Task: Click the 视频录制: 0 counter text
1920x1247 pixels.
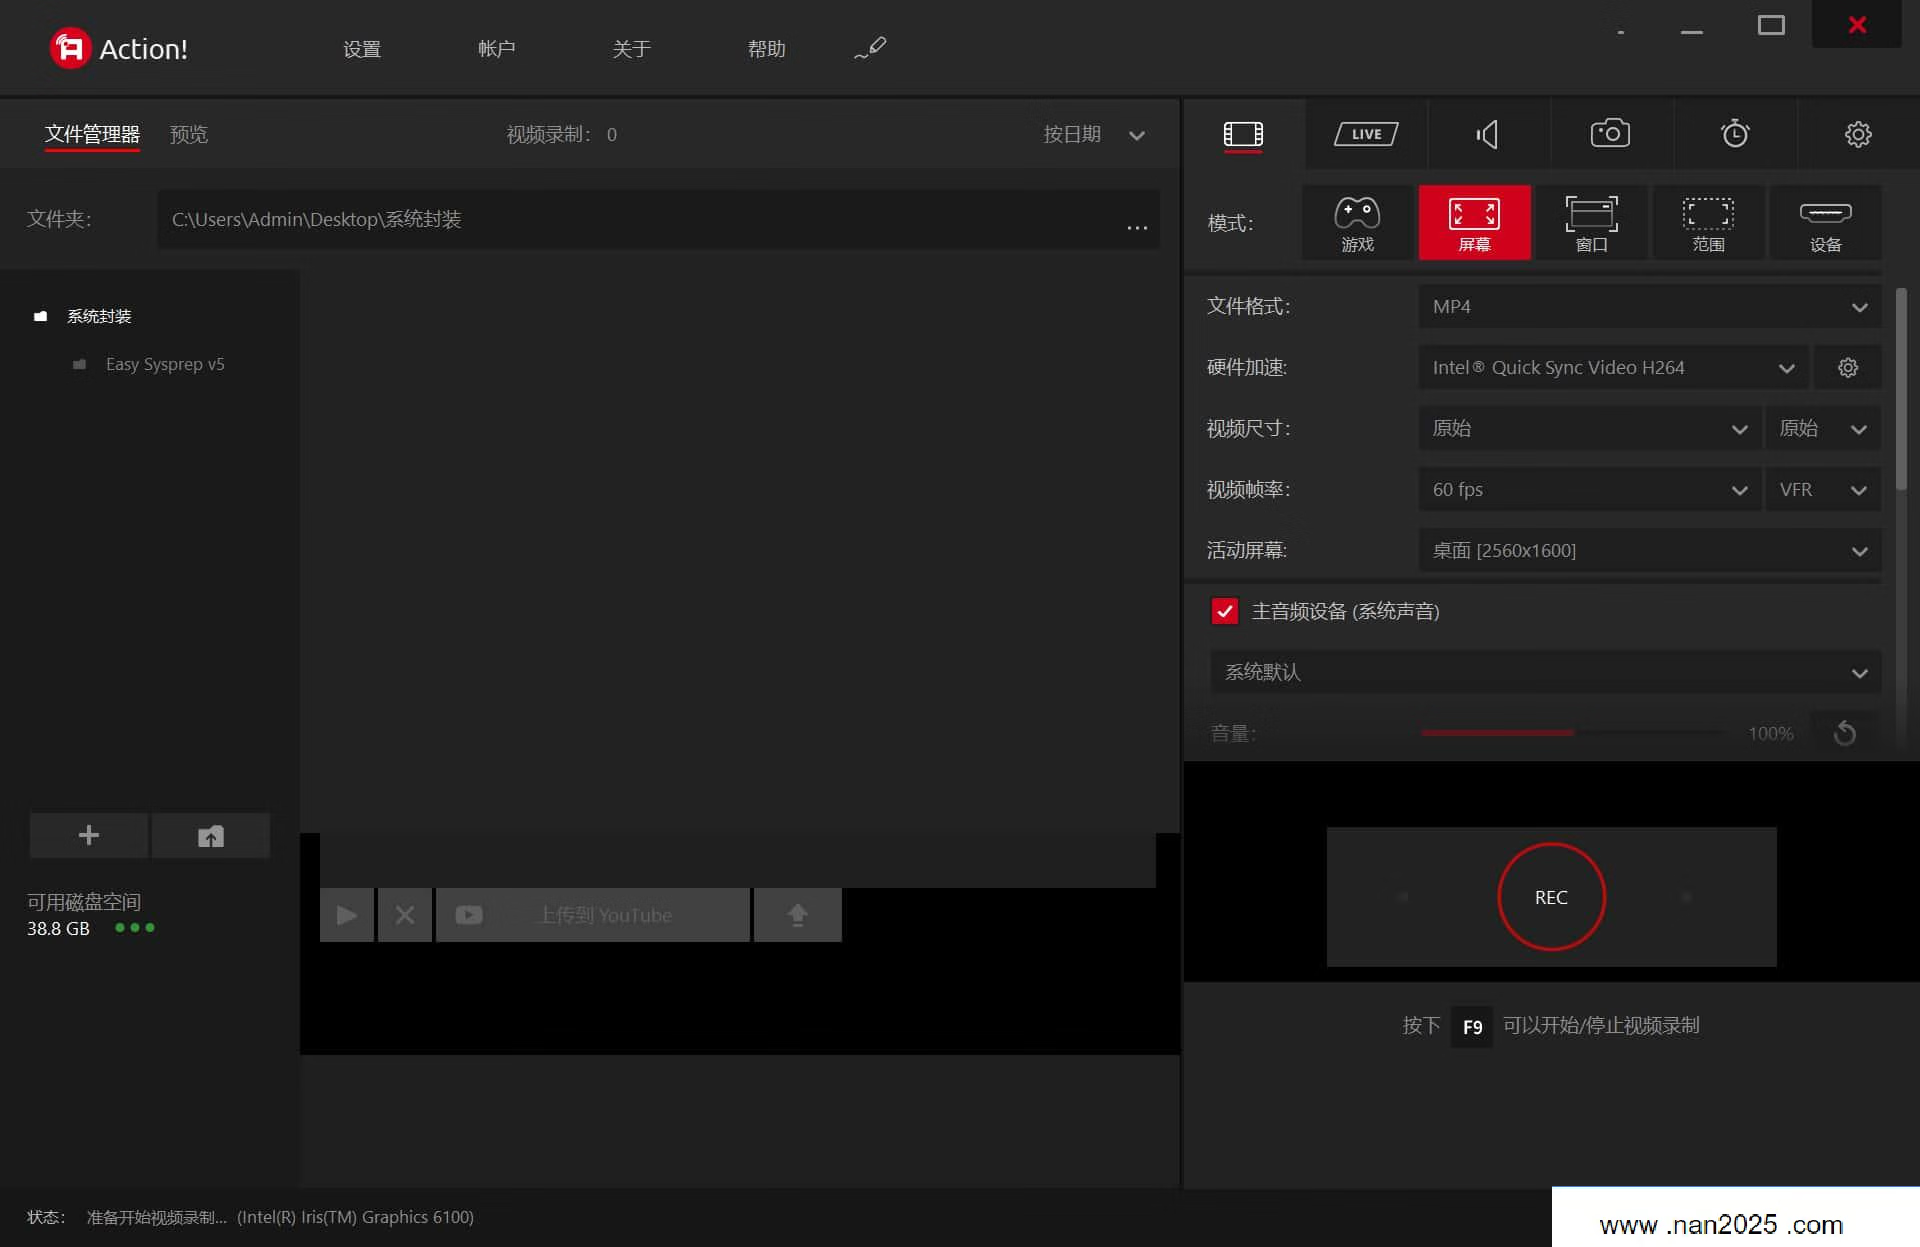Action: [x=561, y=134]
